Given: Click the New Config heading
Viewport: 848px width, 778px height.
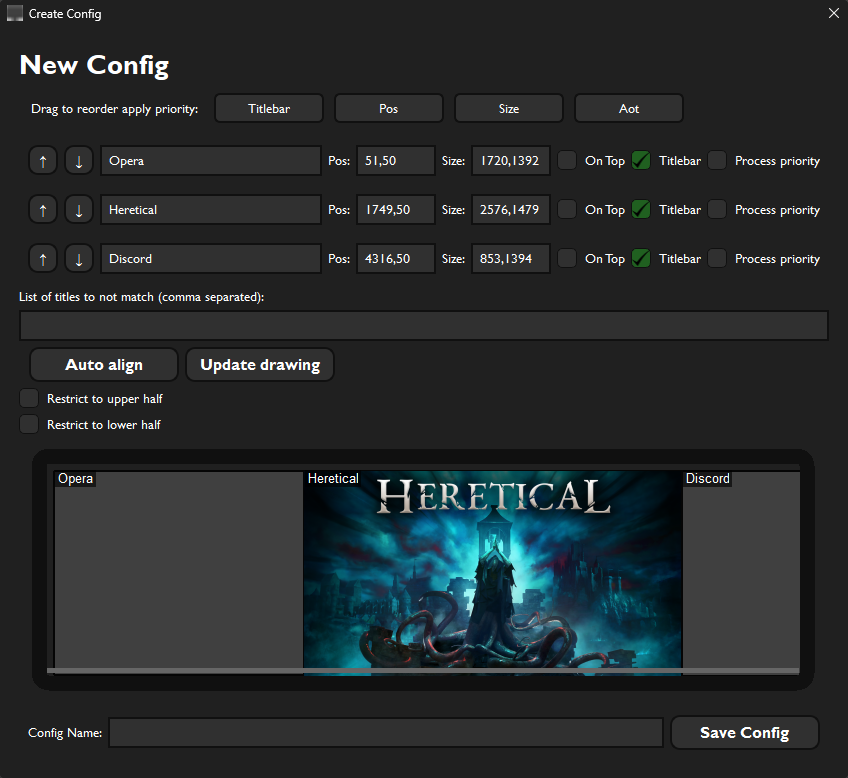Looking at the screenshot, I should [x=94, y=65].
